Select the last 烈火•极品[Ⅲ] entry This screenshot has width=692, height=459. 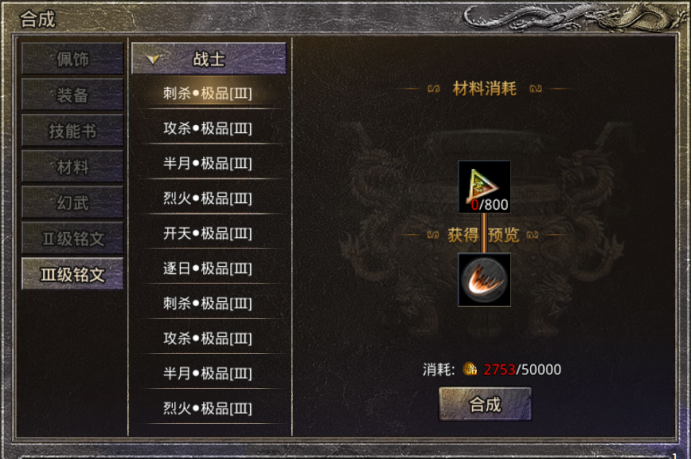click(x=209, y=408)
